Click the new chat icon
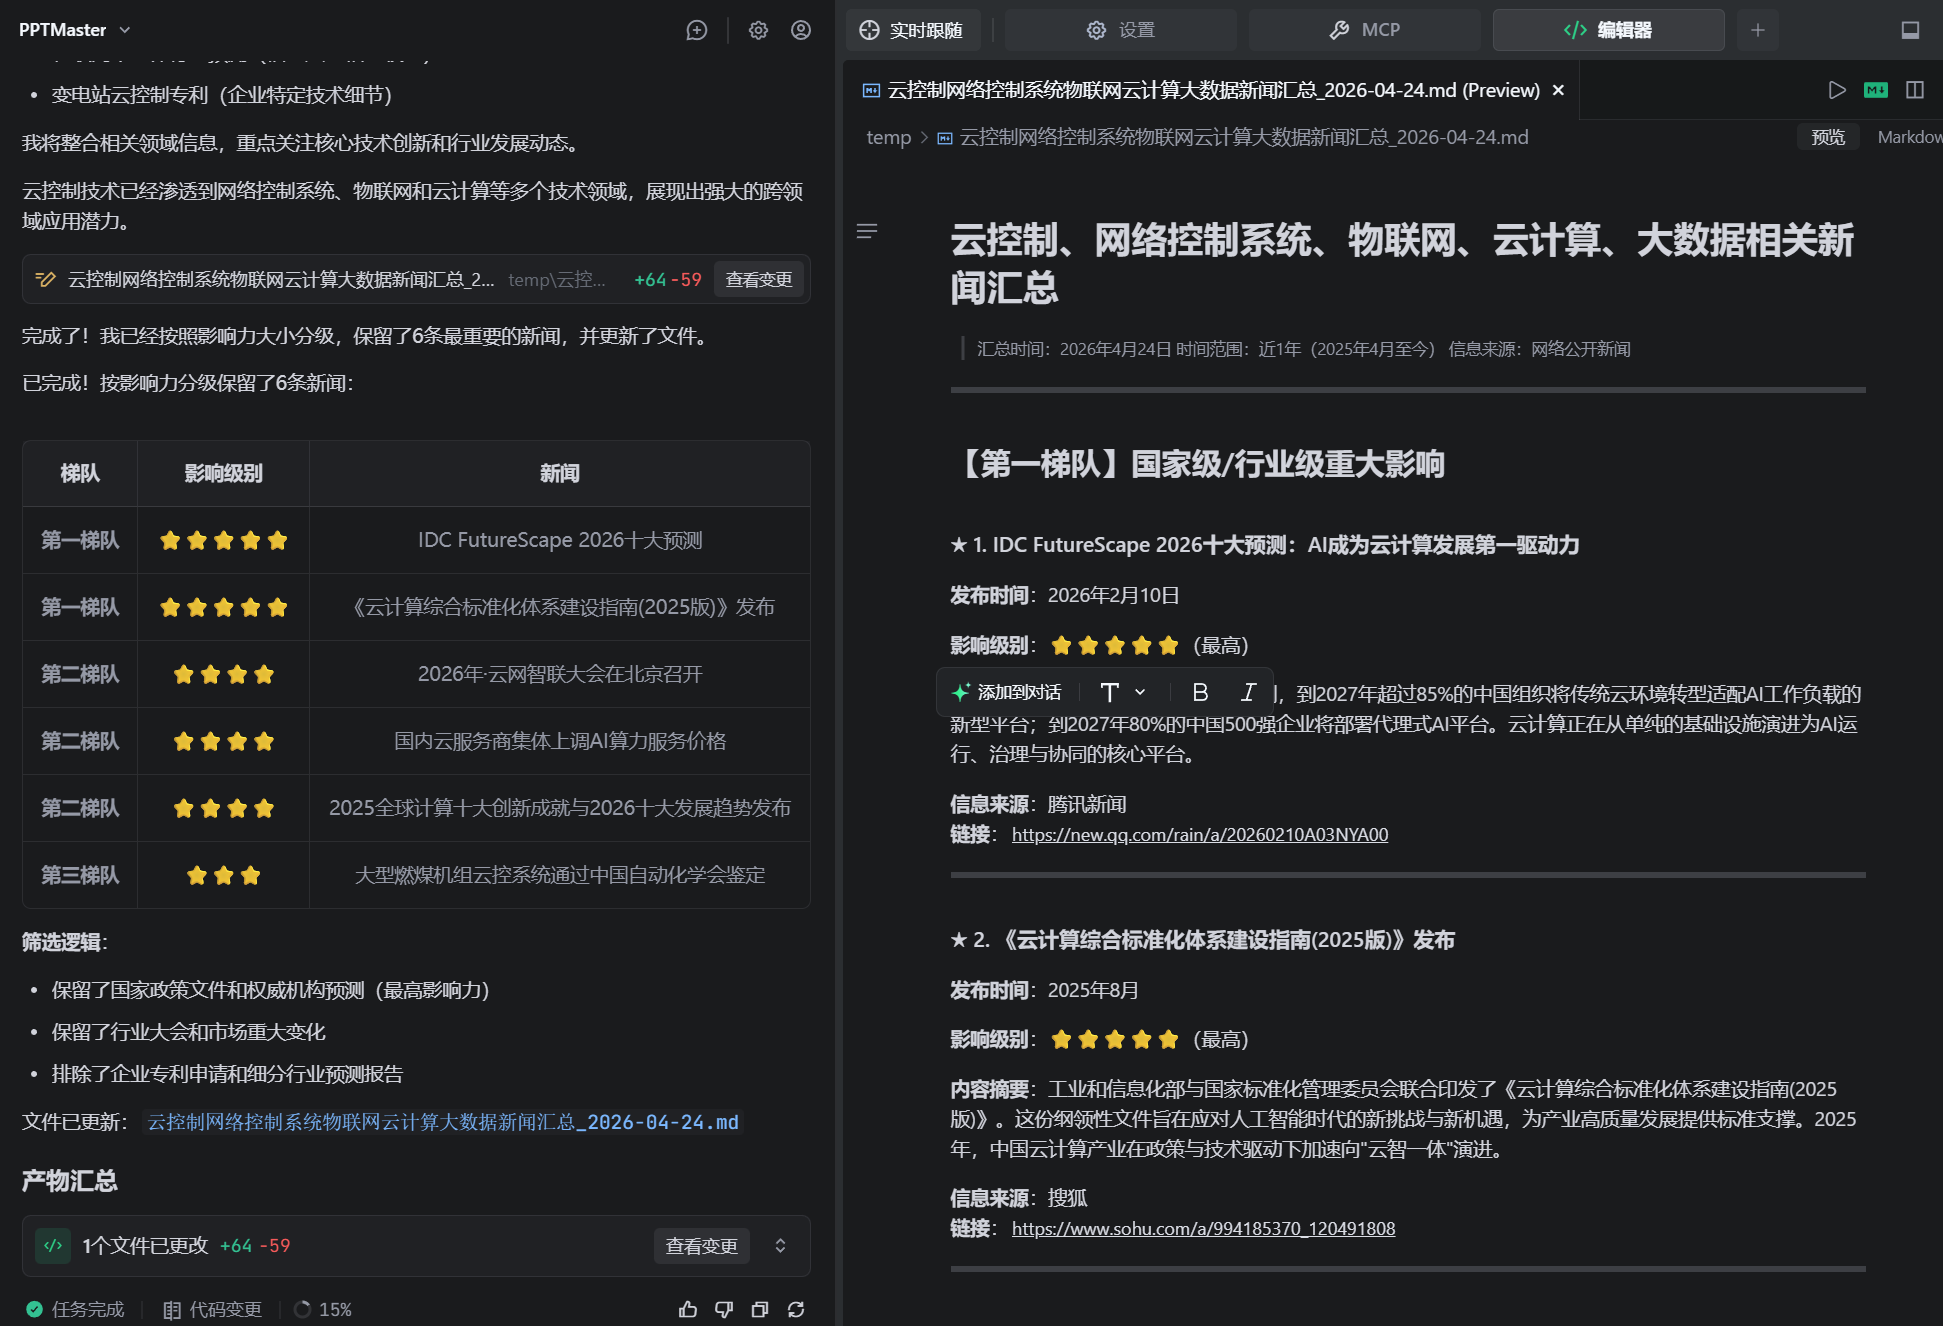The height and width of the screenshot is (1326, 1943). pyautogui.click(x=697, y=30)
